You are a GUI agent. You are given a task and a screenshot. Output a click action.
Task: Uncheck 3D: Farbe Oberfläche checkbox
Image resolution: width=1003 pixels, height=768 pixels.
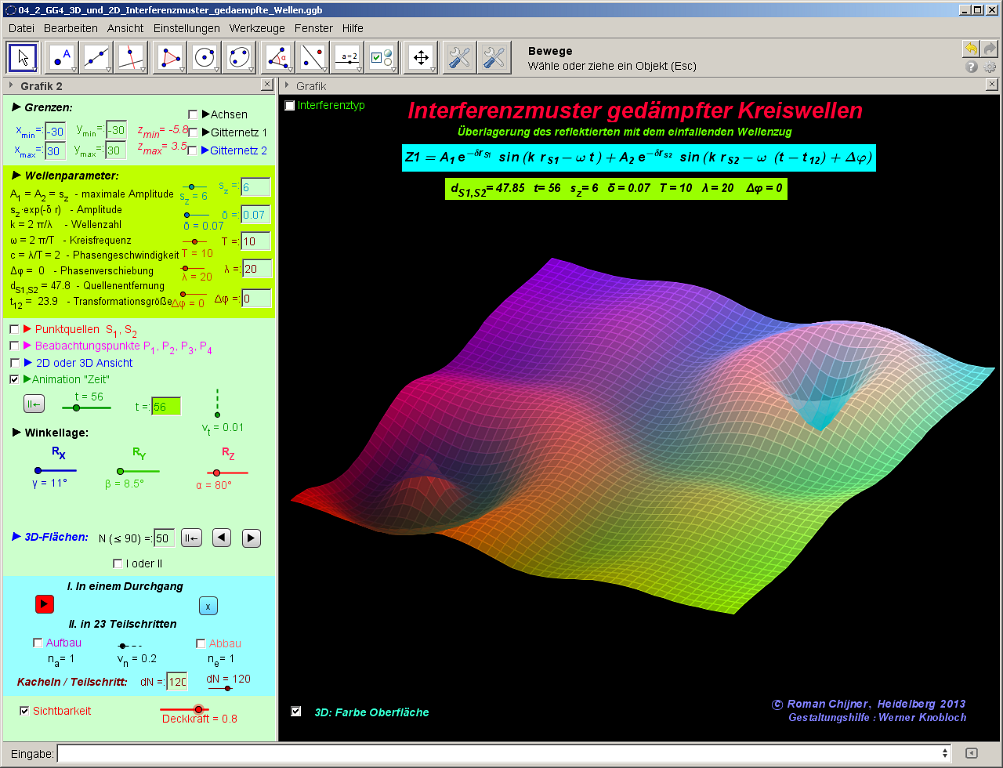[x=295, y=711]
